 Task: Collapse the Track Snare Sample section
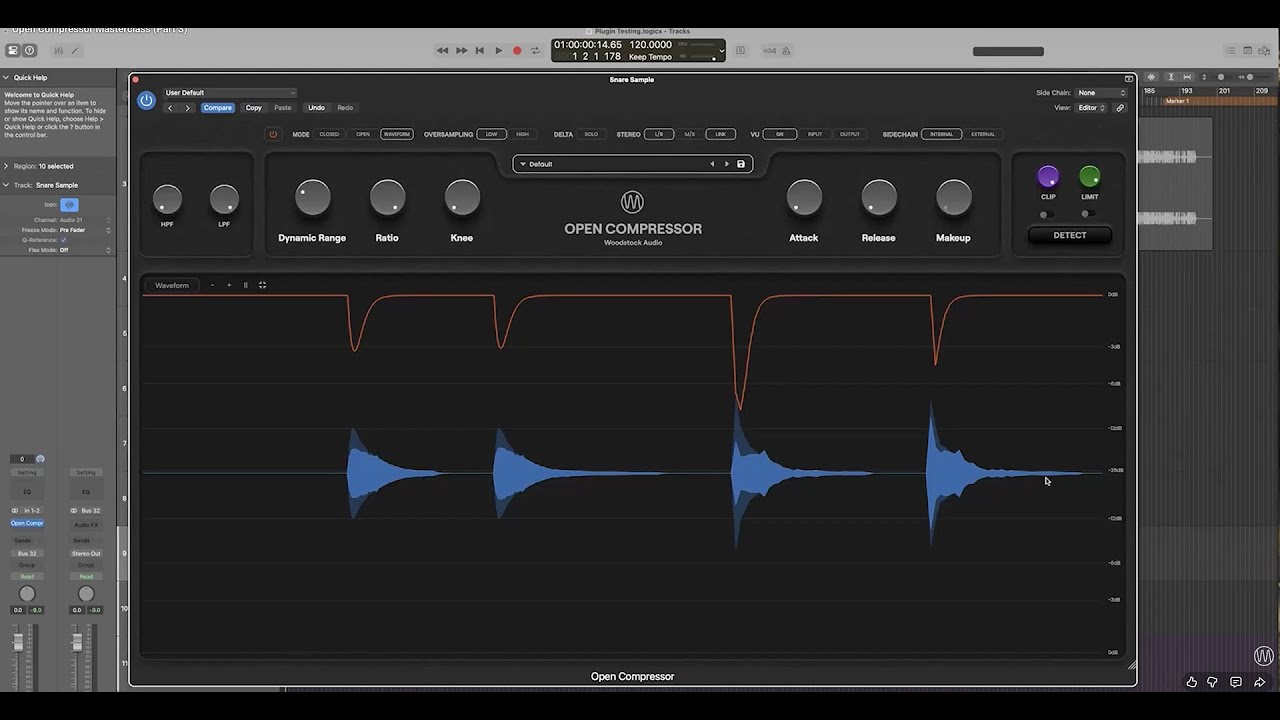coord(5,185)
